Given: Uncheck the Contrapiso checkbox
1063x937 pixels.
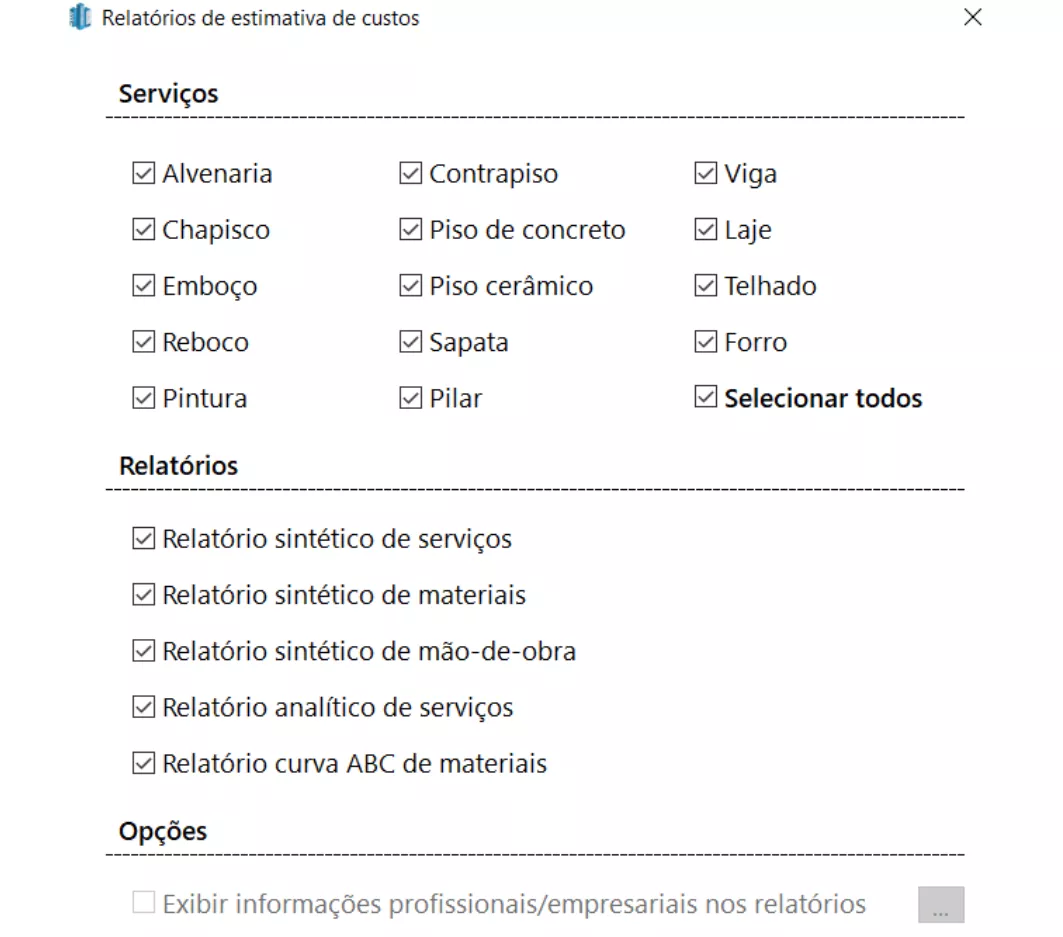Looking at the screenshot, I should tap(410, 174).
